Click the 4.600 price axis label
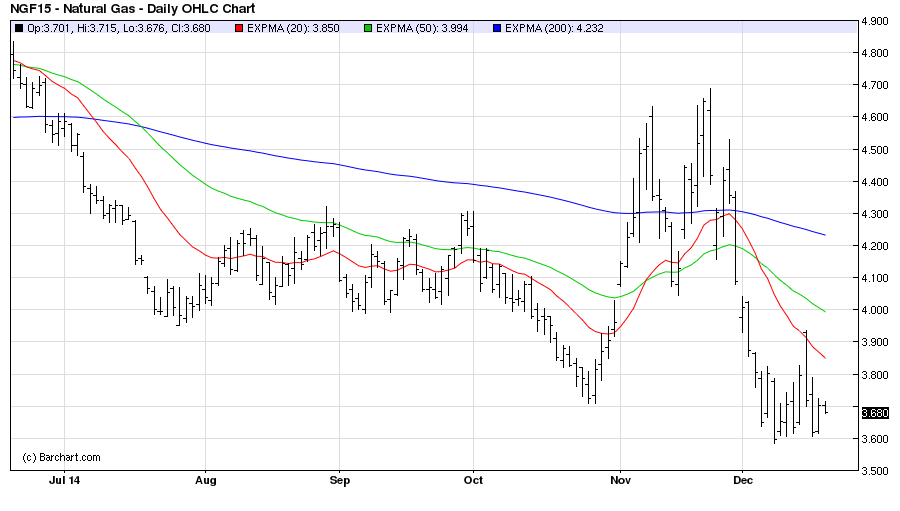This screenshot has height=511, width=900. [875, 117]
